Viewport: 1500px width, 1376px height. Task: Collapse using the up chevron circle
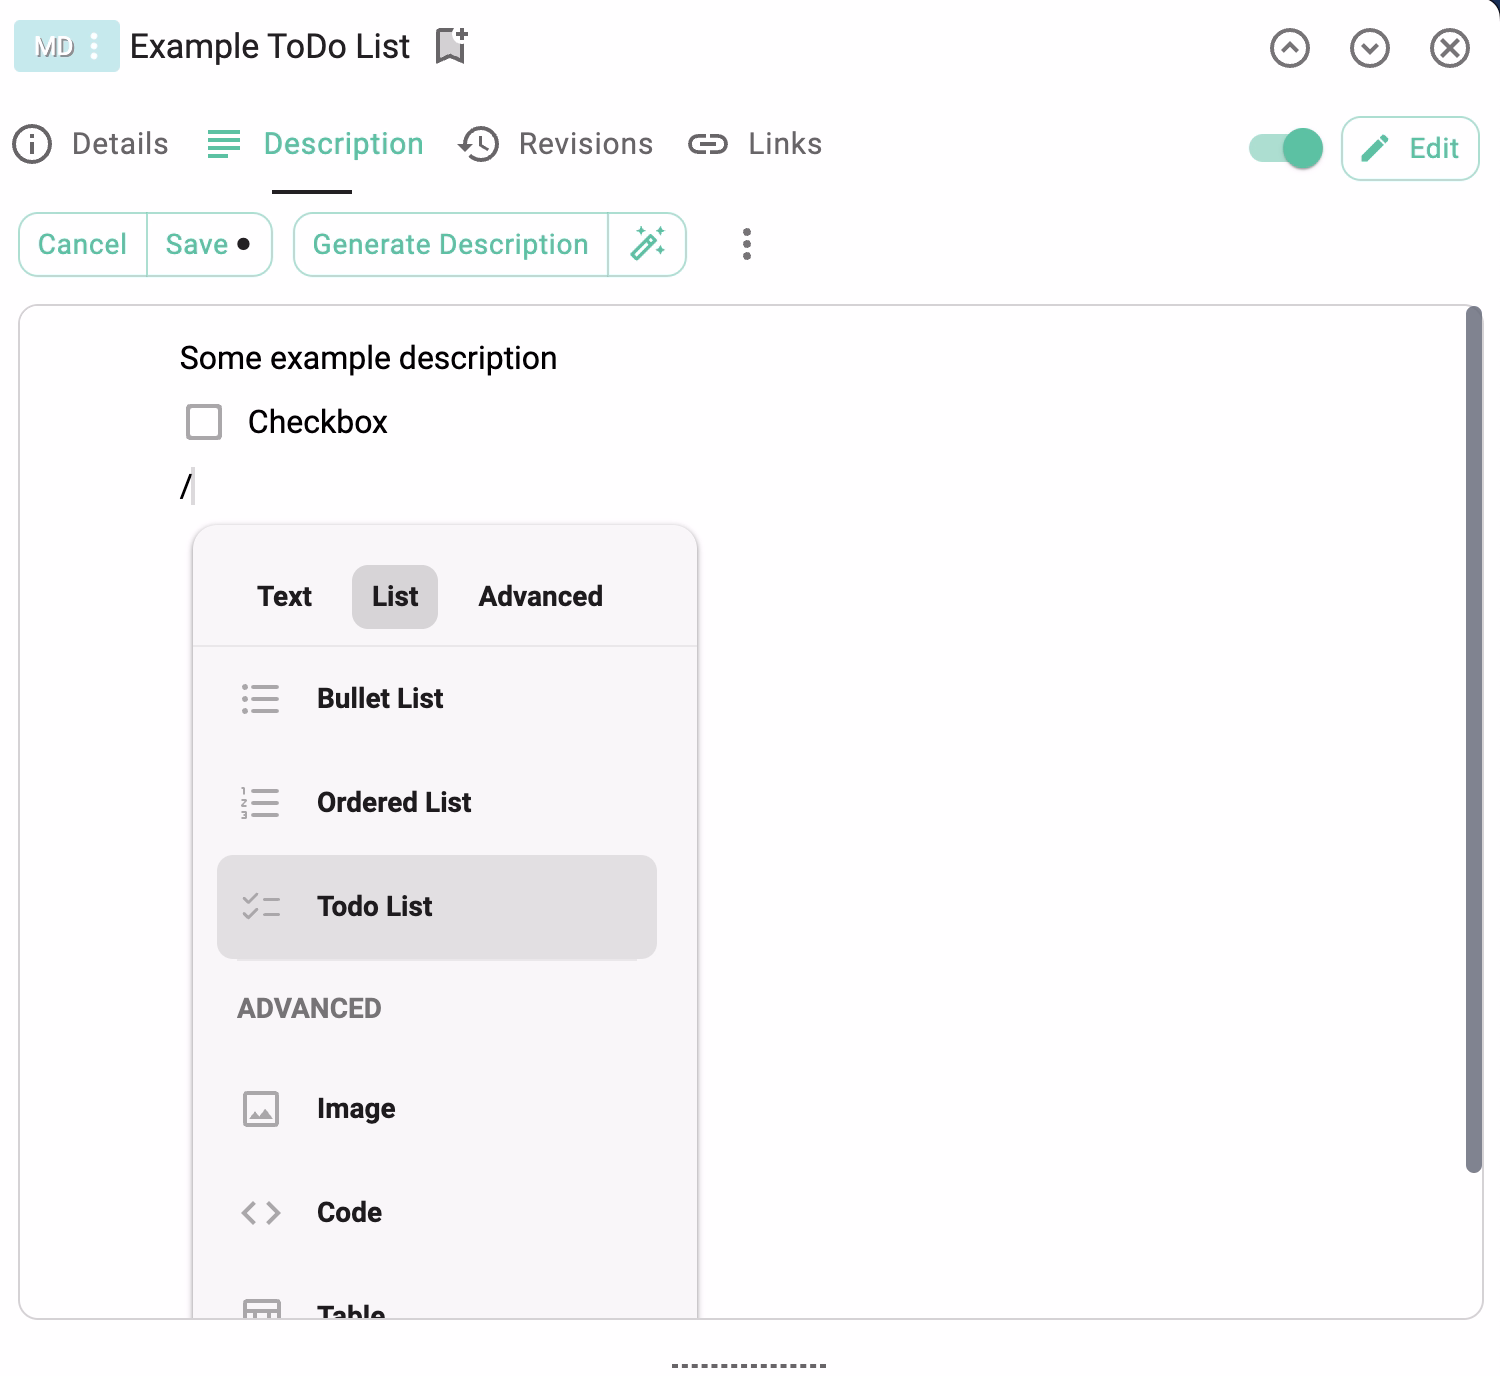pos(1290,48)
